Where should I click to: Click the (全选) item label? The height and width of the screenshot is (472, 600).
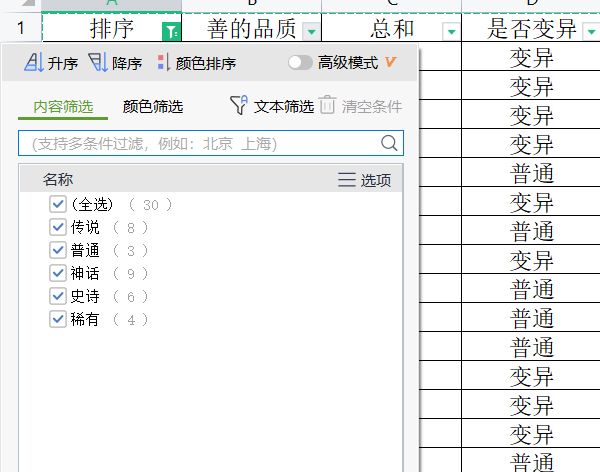click(x=92, y=204)
